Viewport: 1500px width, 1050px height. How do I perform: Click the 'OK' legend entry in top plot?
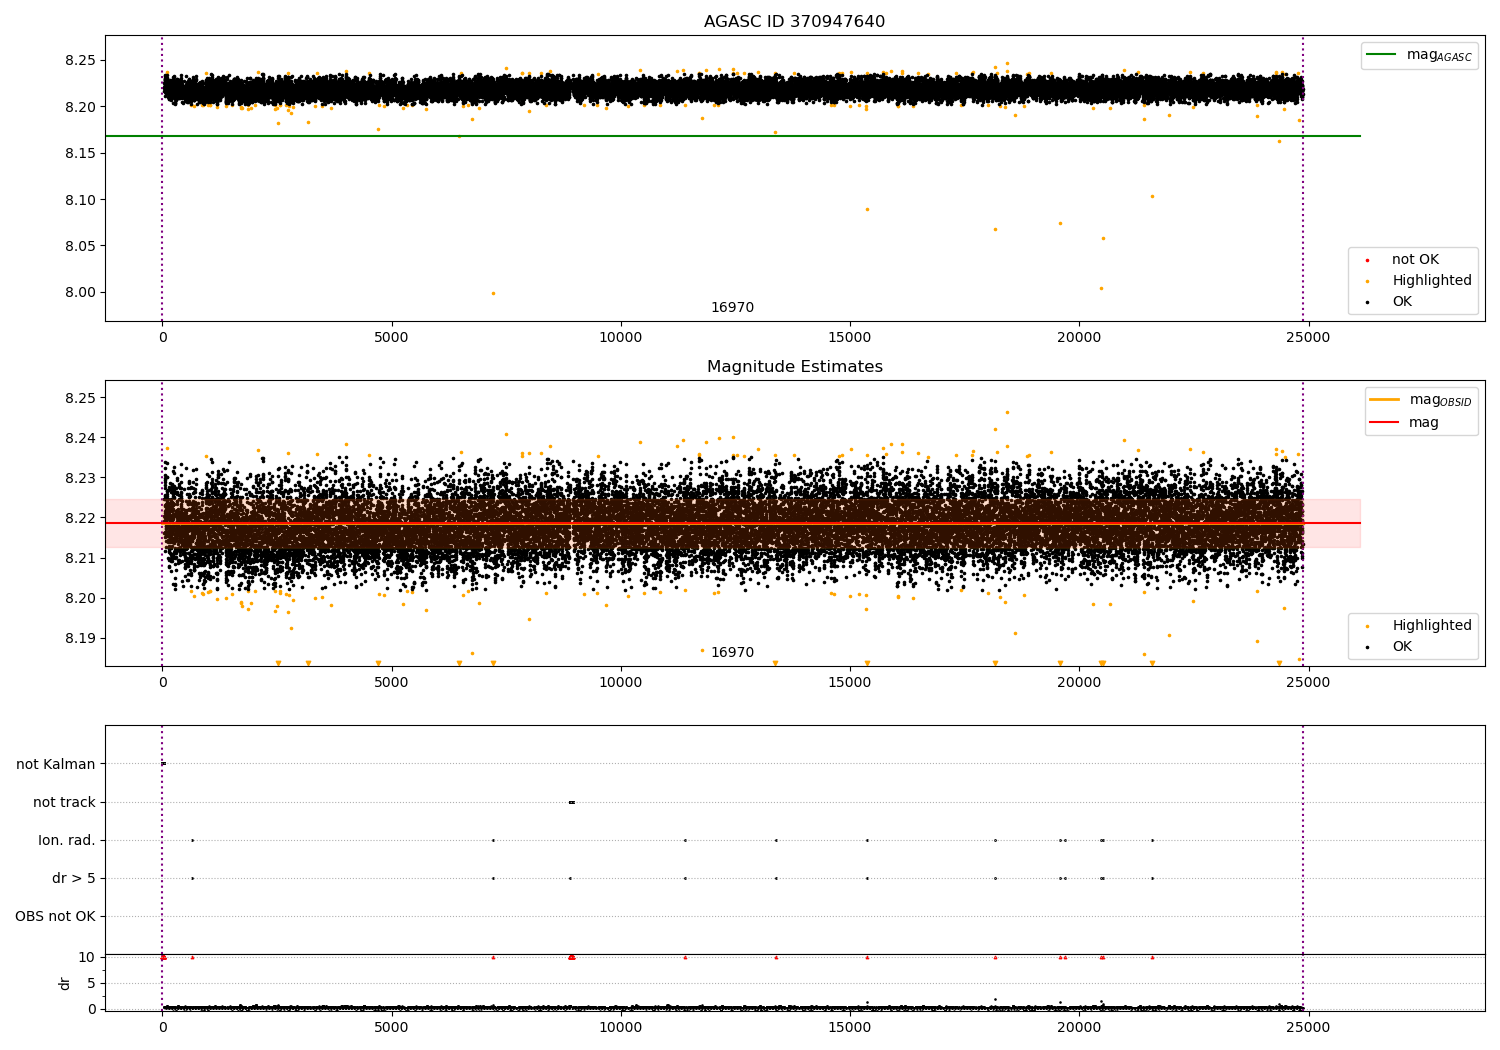point(1402,302)
